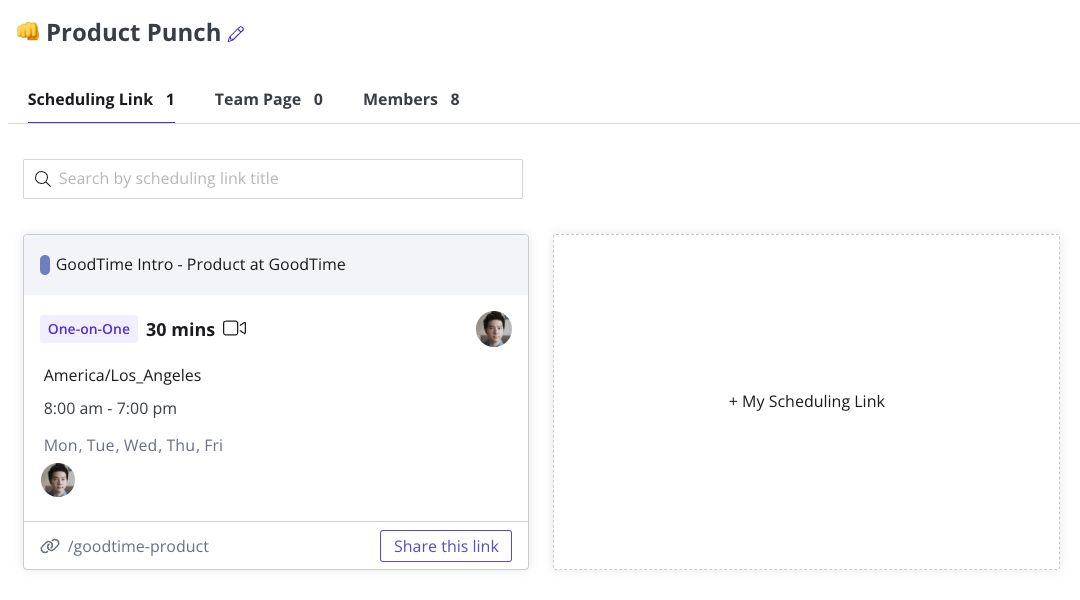Screen dimensions: 1080x600
Task: Click the 8:00 am - 7:00 pm hours
Action: click(110, 408)
